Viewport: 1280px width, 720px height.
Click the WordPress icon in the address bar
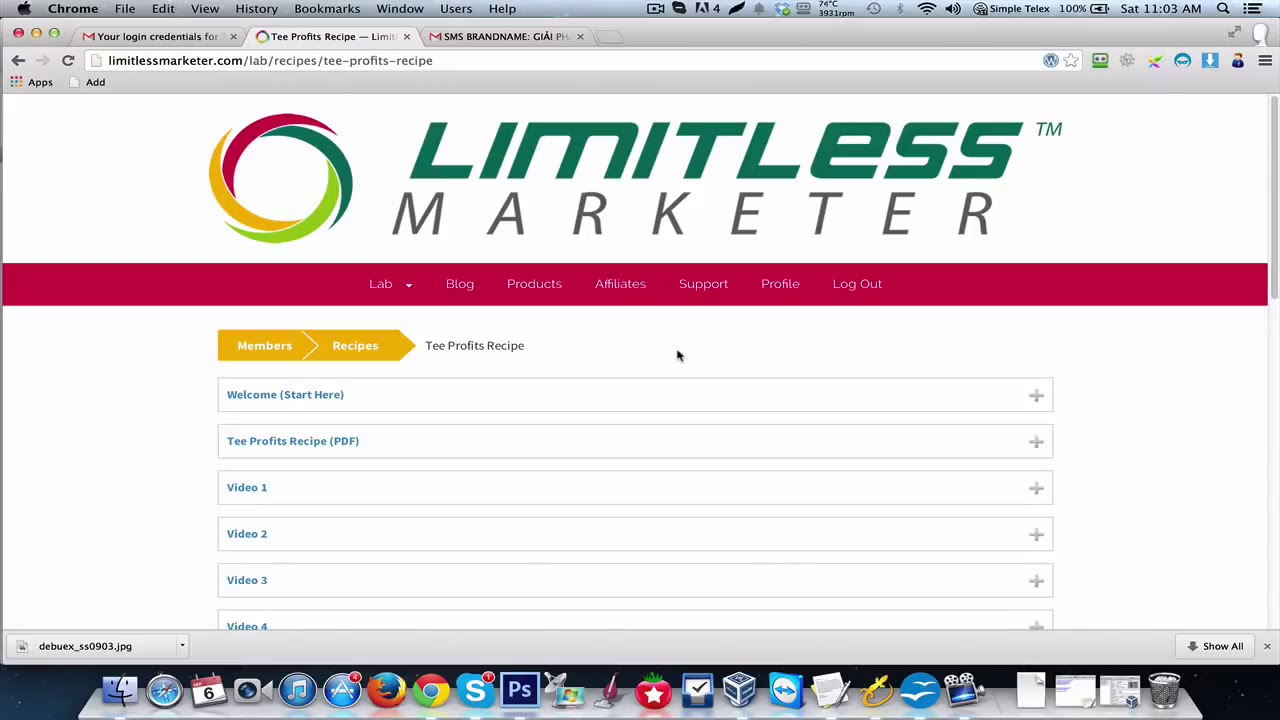coord(1050,61)
